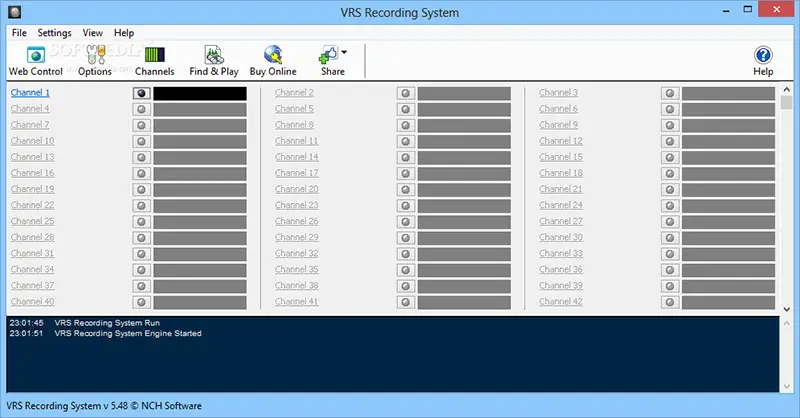
Task: Click the record button for Channel 11
Action: (x=406, y=141)
